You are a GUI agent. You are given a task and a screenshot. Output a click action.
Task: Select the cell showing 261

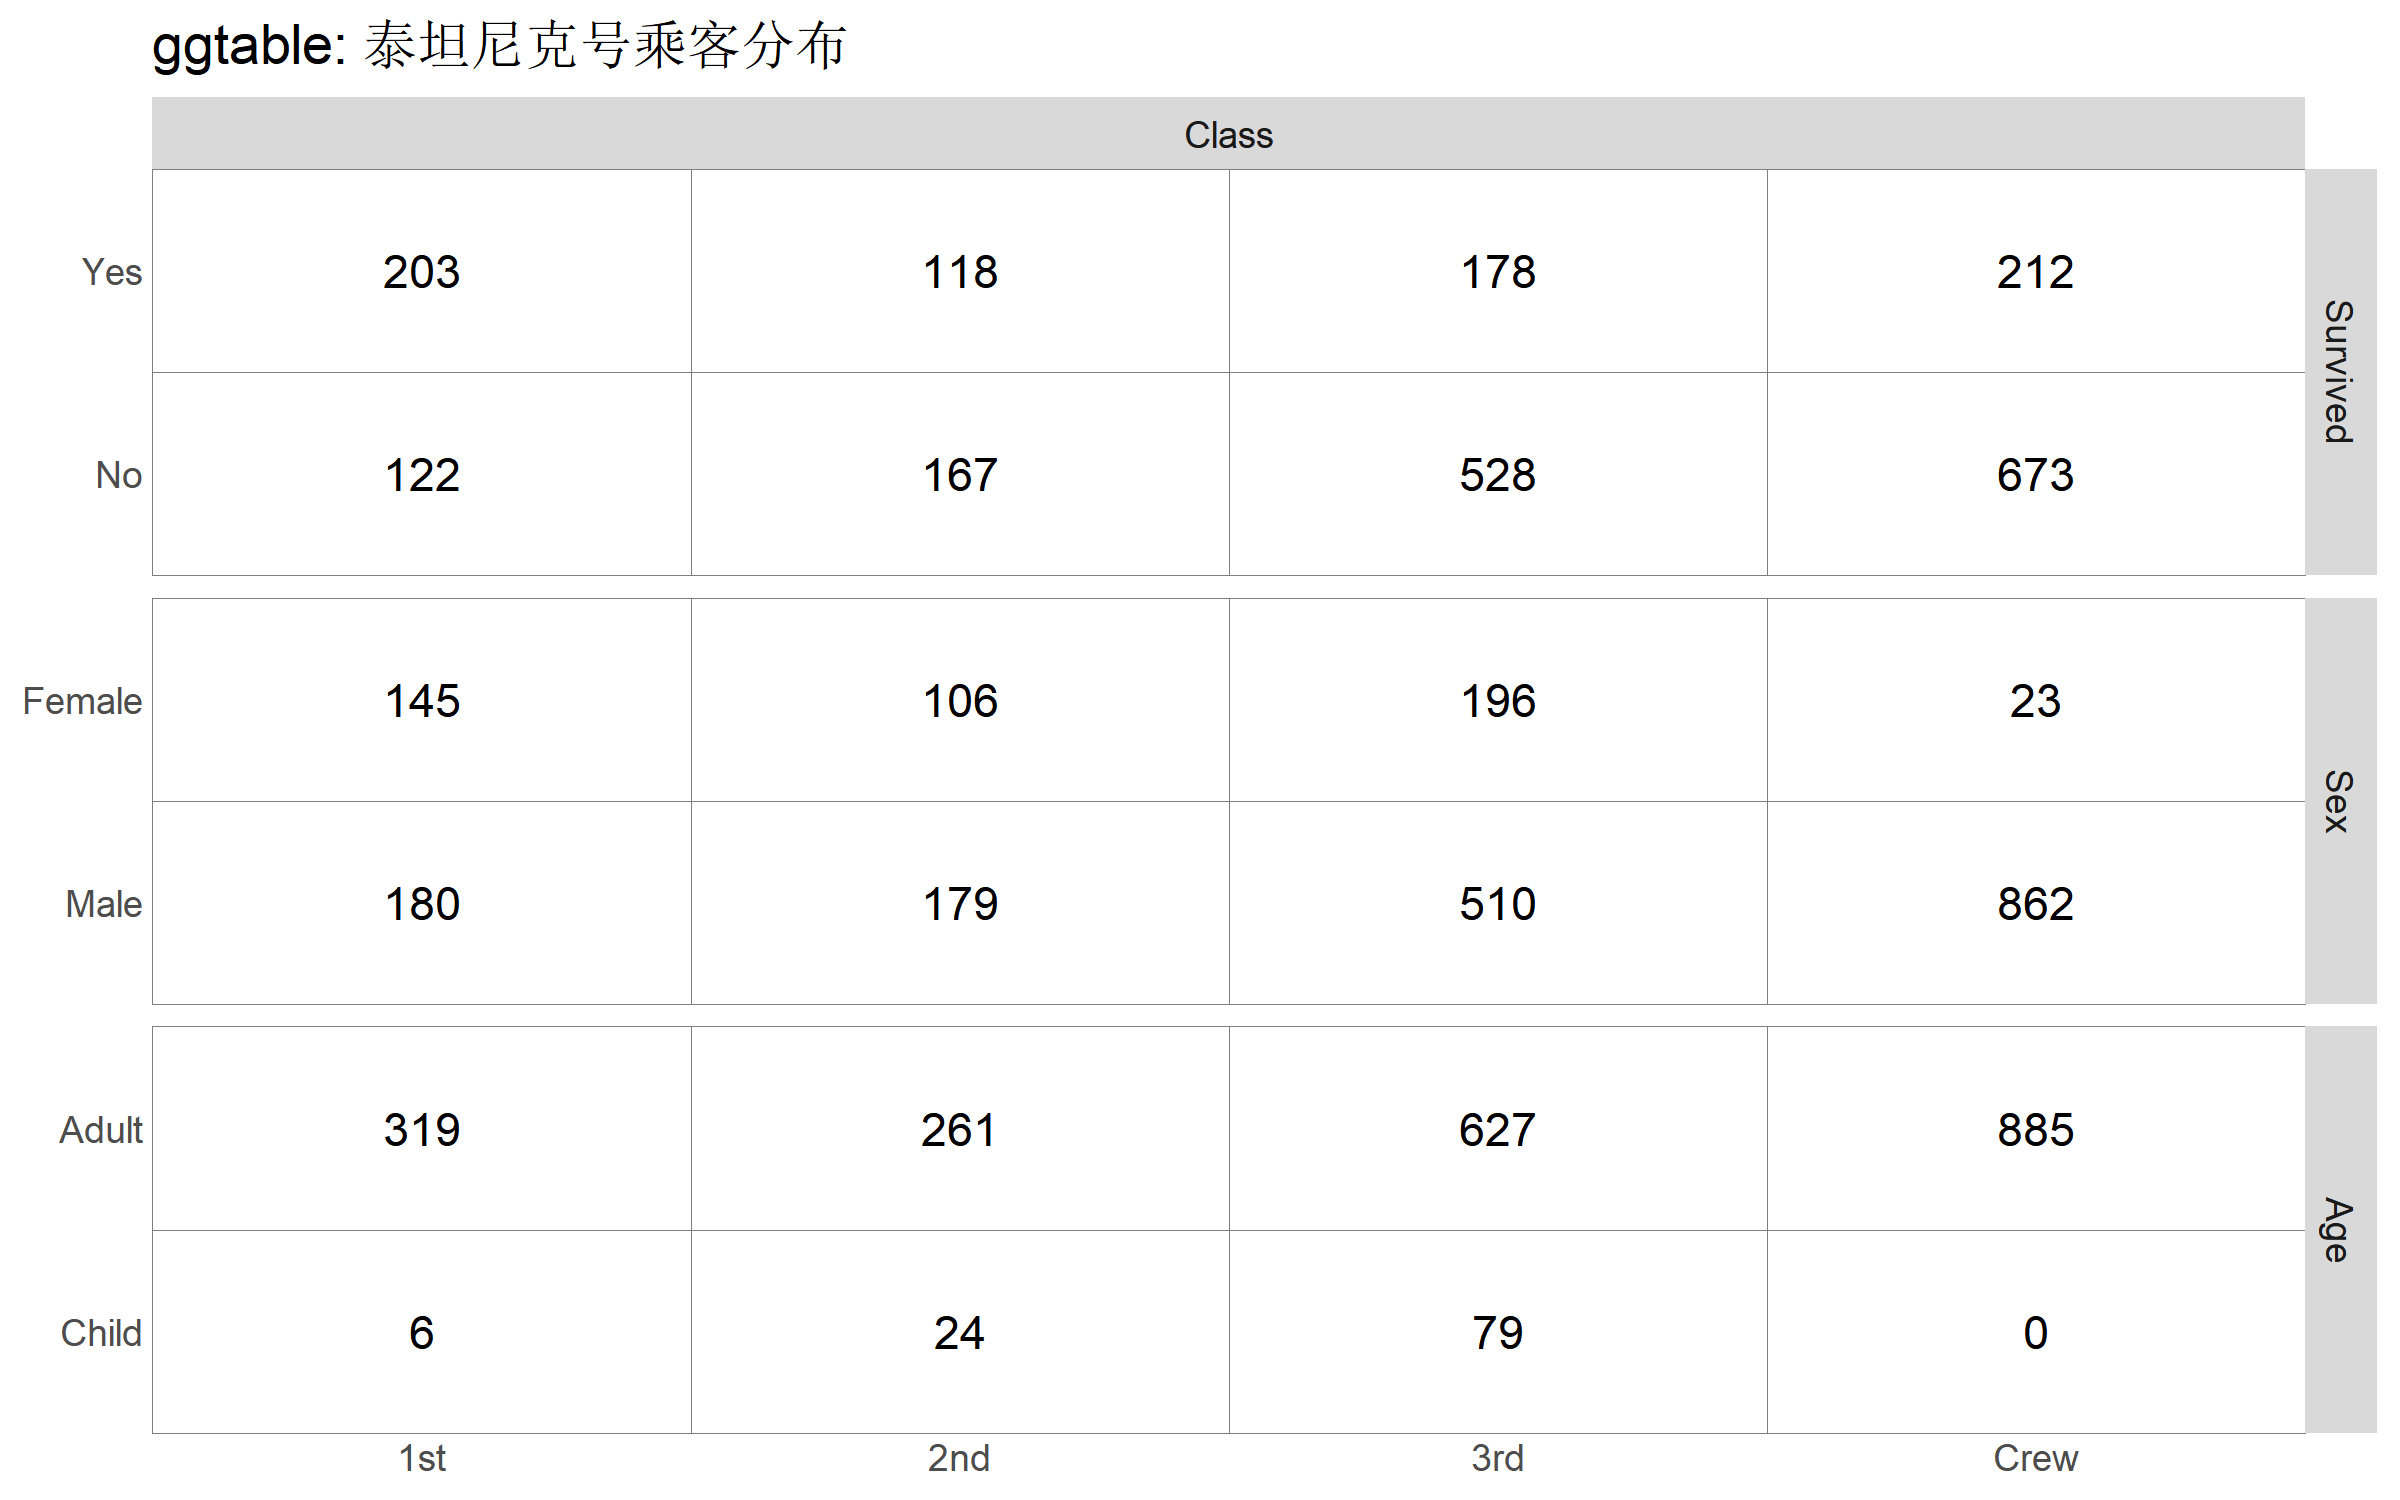[x=959, y=1130]
